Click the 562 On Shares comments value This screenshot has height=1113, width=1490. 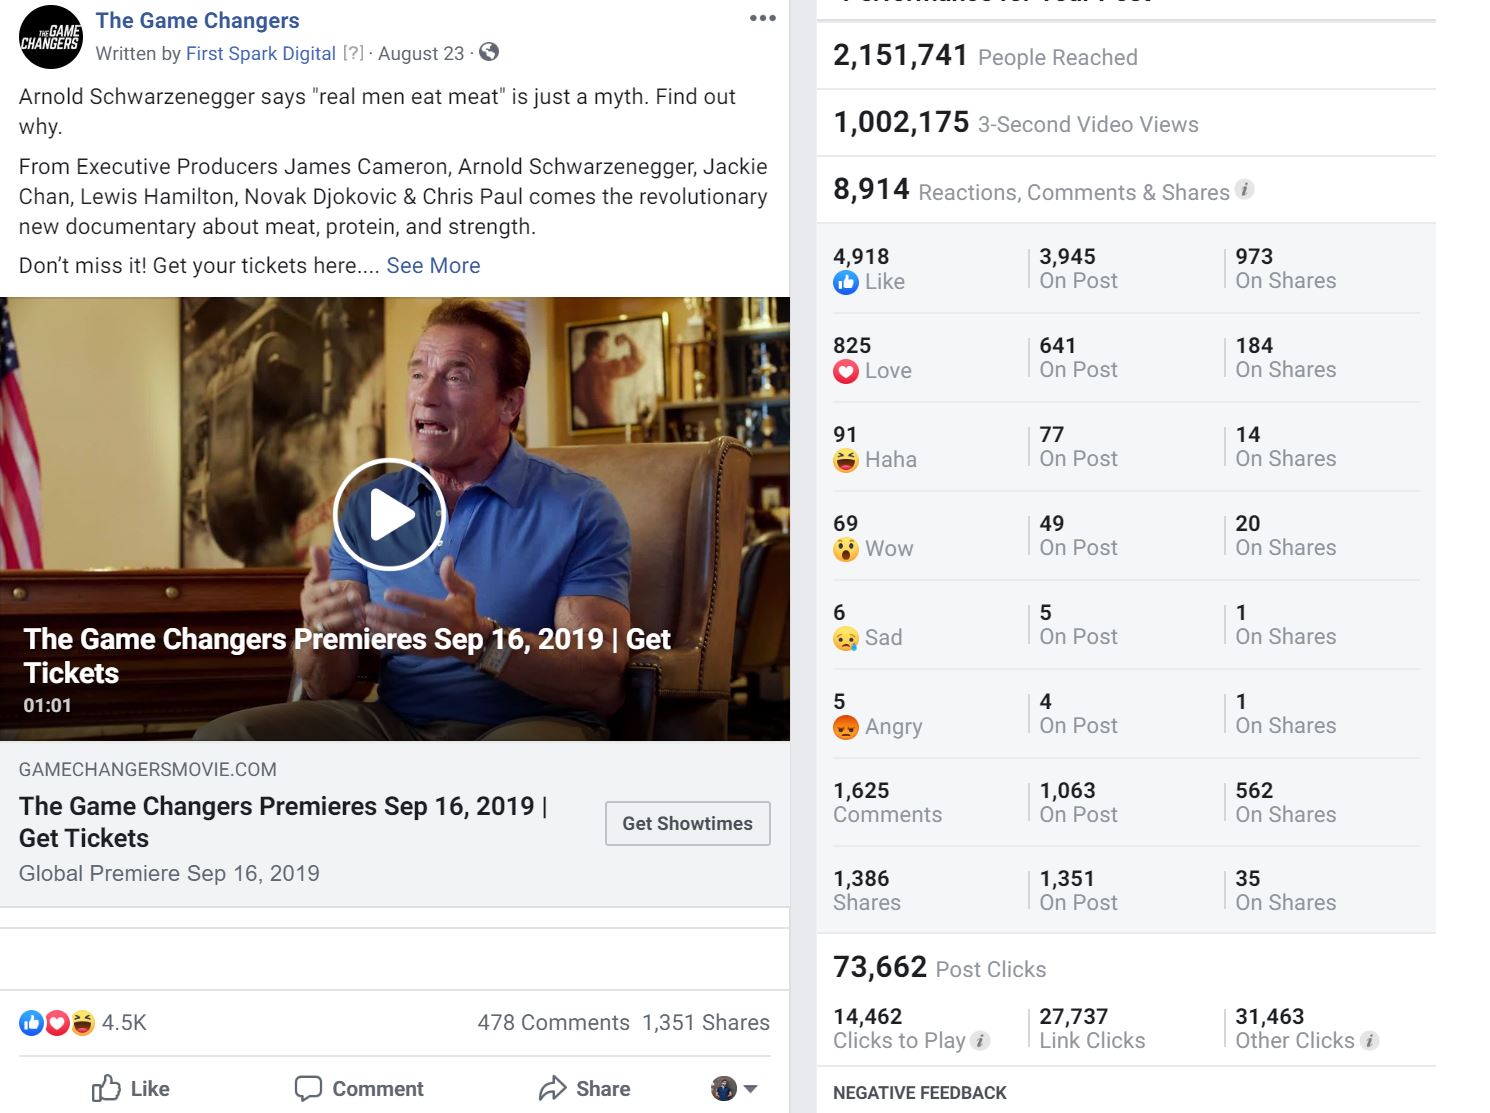pyautogui.click(x=1254, y=791)
